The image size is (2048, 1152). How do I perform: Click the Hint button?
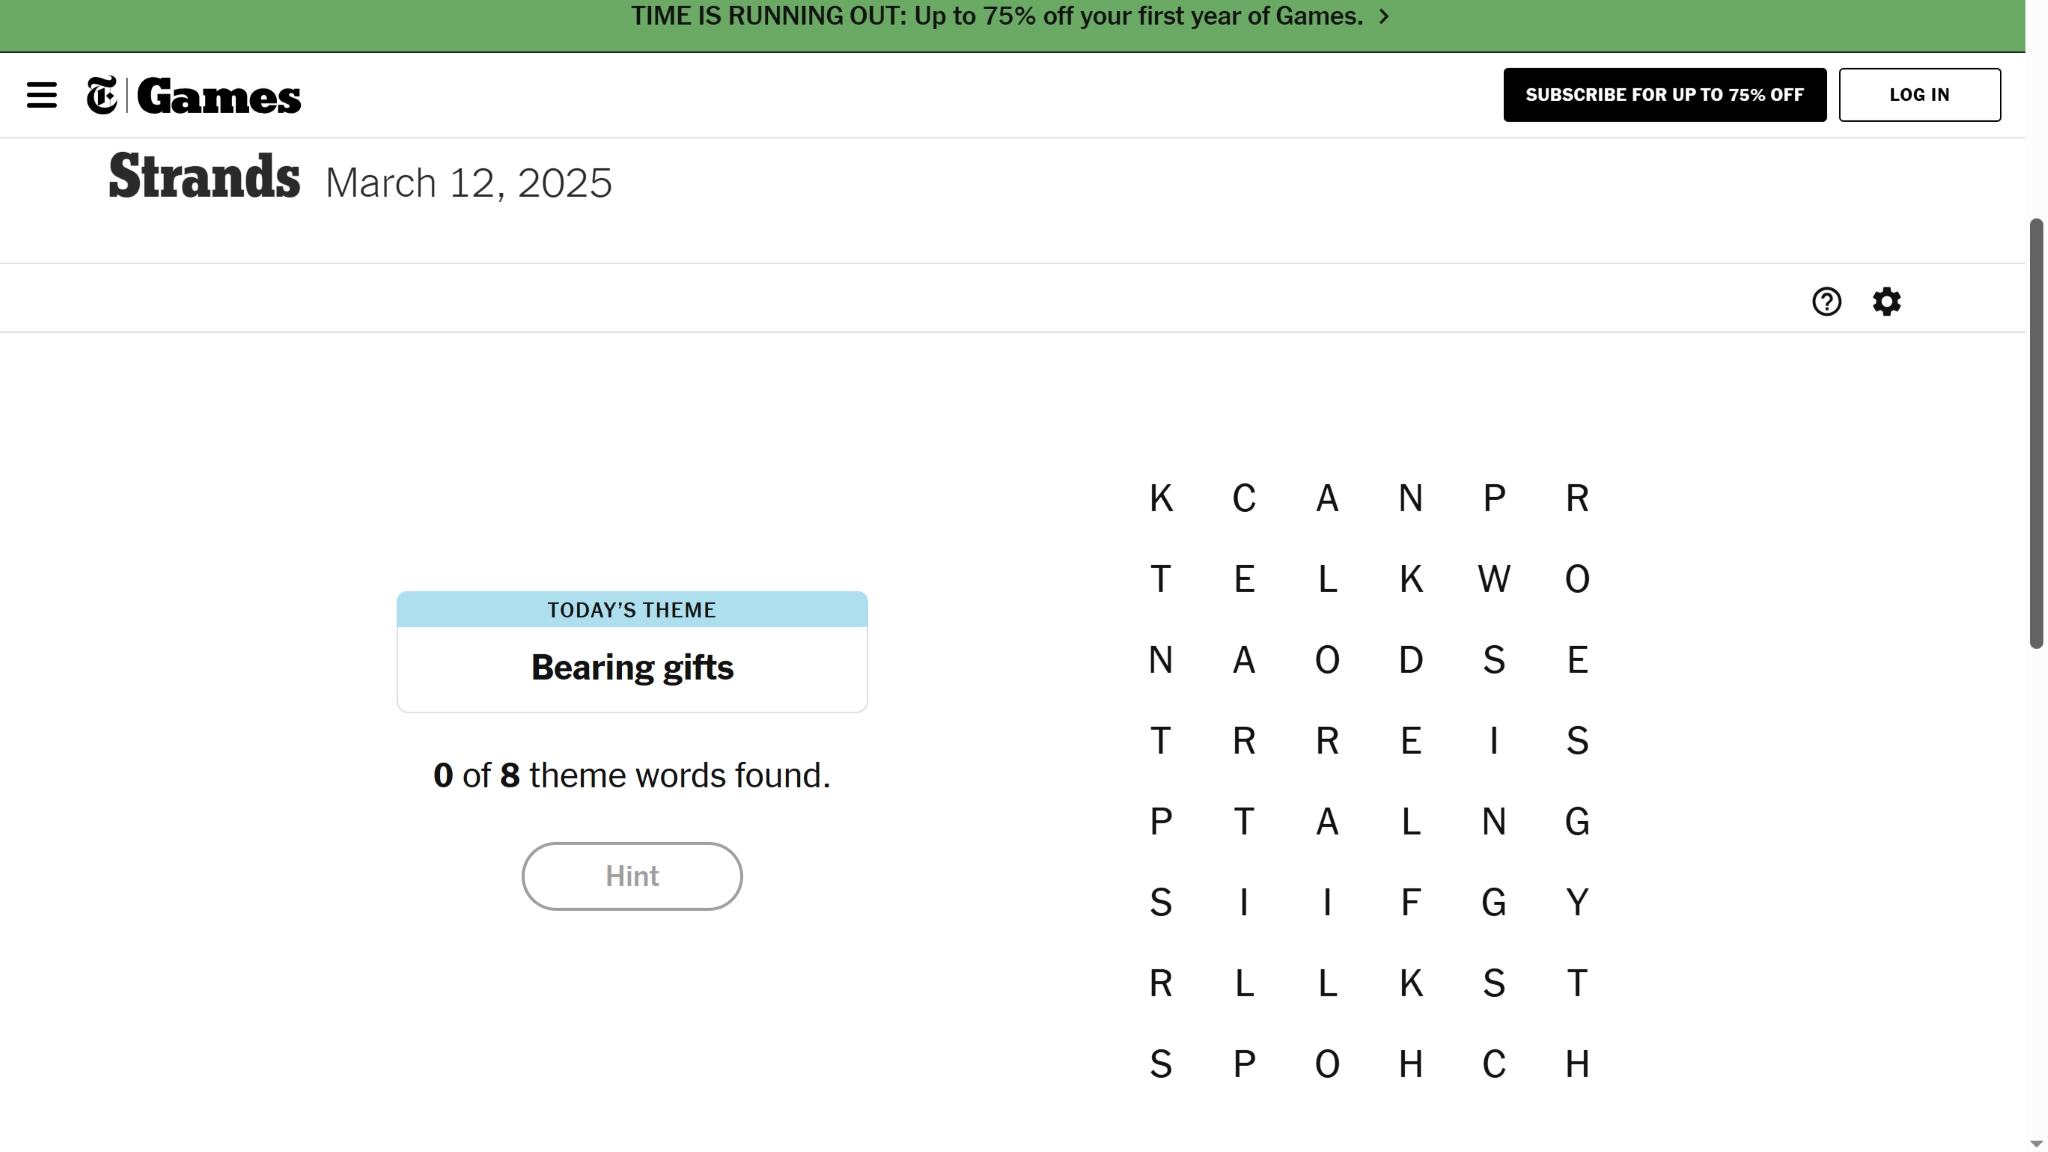[x=632, y=876]
